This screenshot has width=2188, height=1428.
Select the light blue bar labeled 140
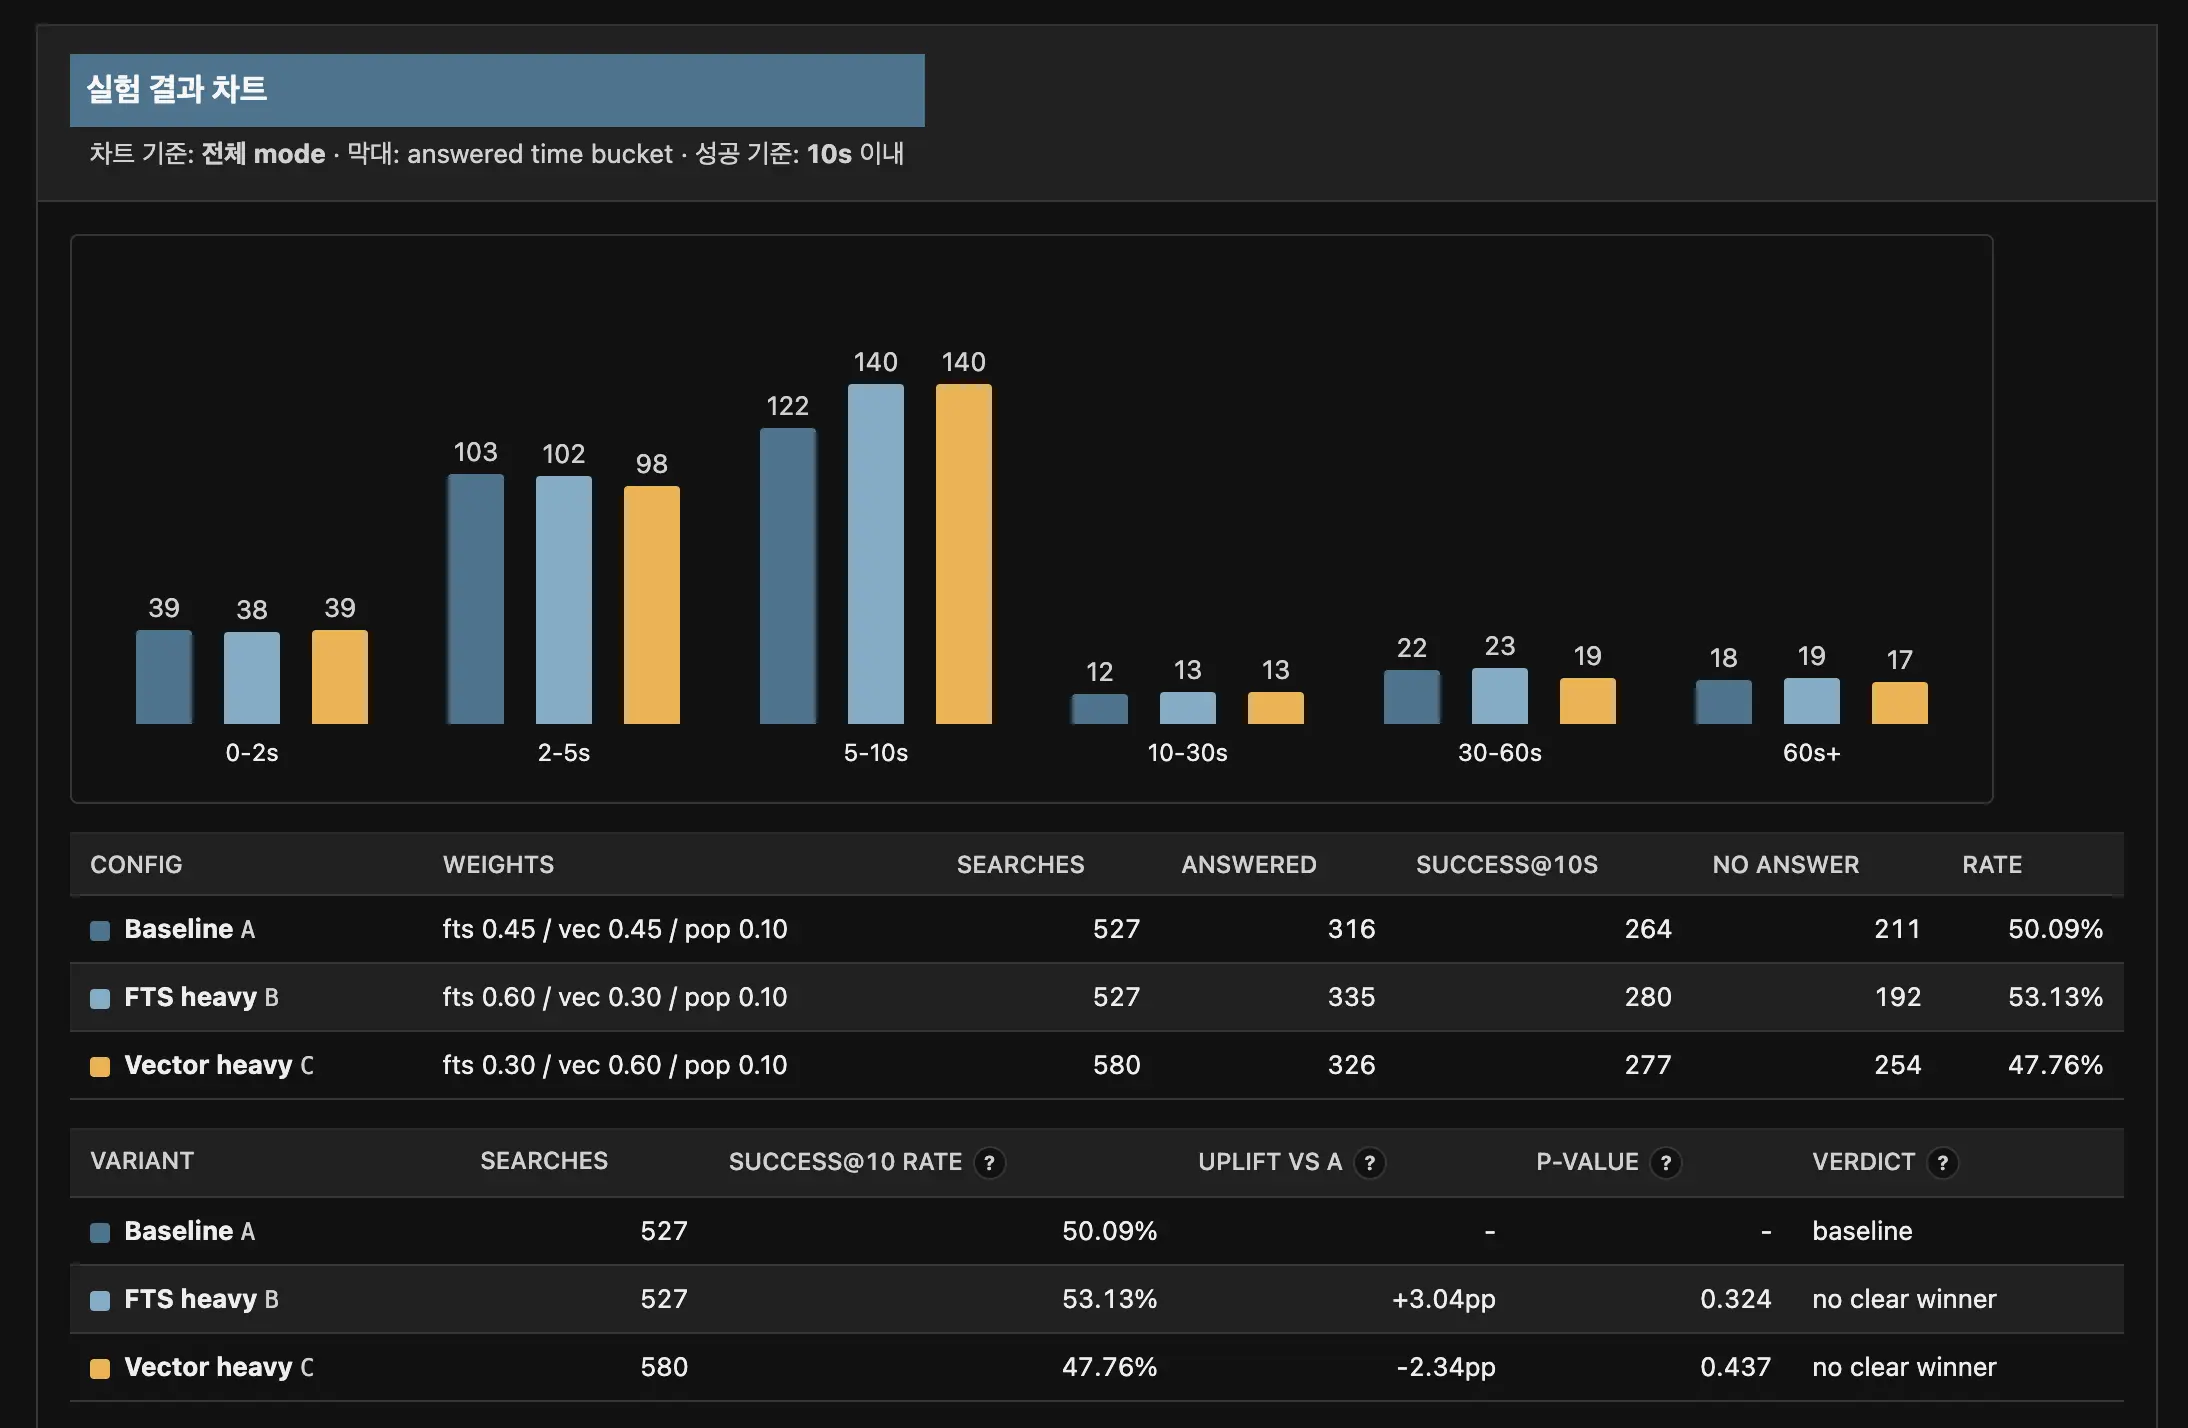point(876,554)
